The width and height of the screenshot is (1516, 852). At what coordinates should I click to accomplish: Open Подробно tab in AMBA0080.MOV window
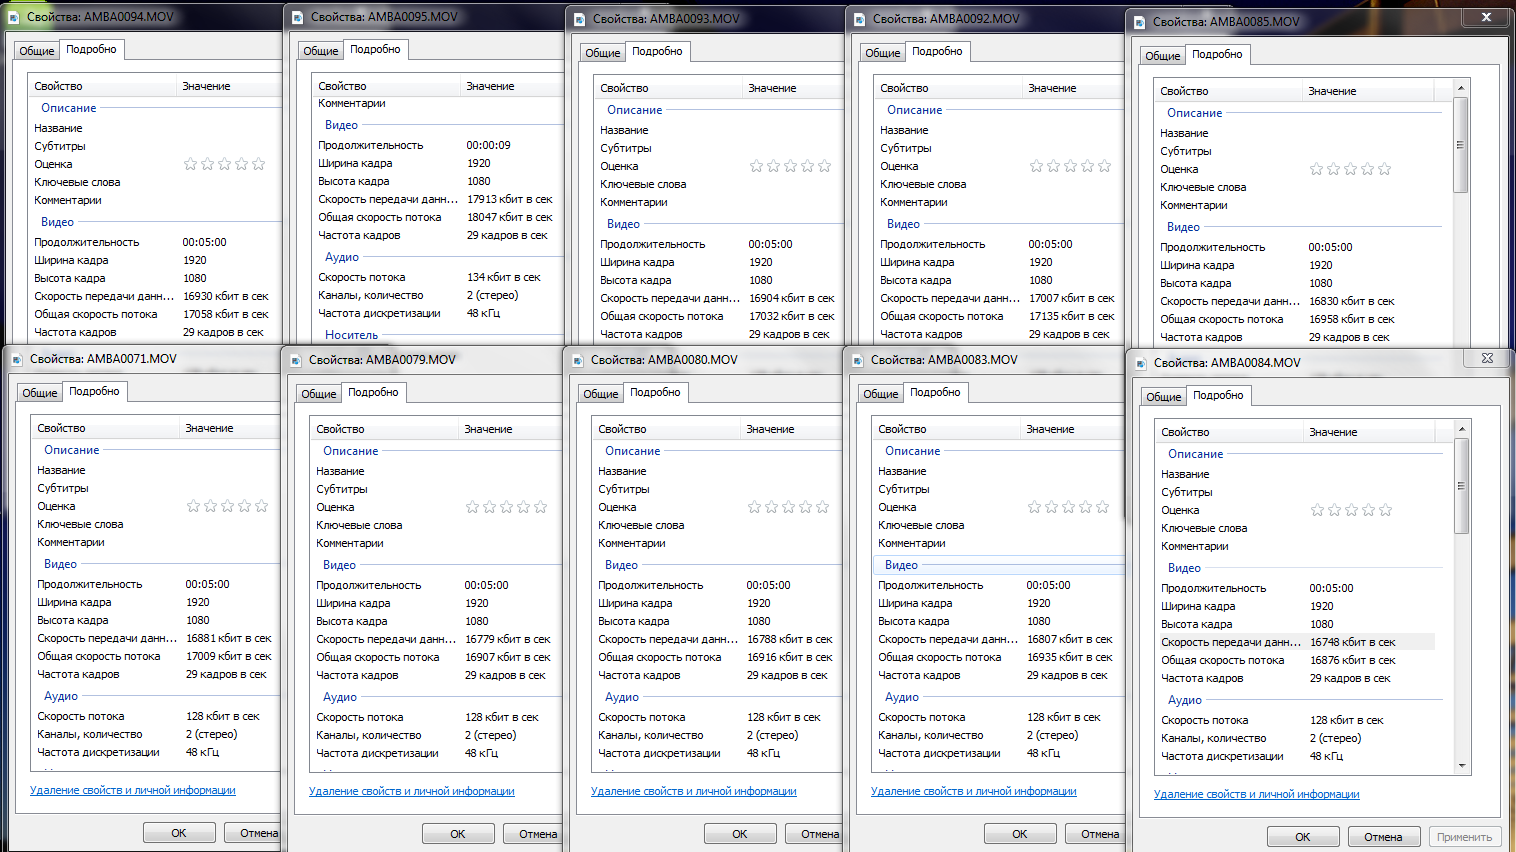point(655,393)
